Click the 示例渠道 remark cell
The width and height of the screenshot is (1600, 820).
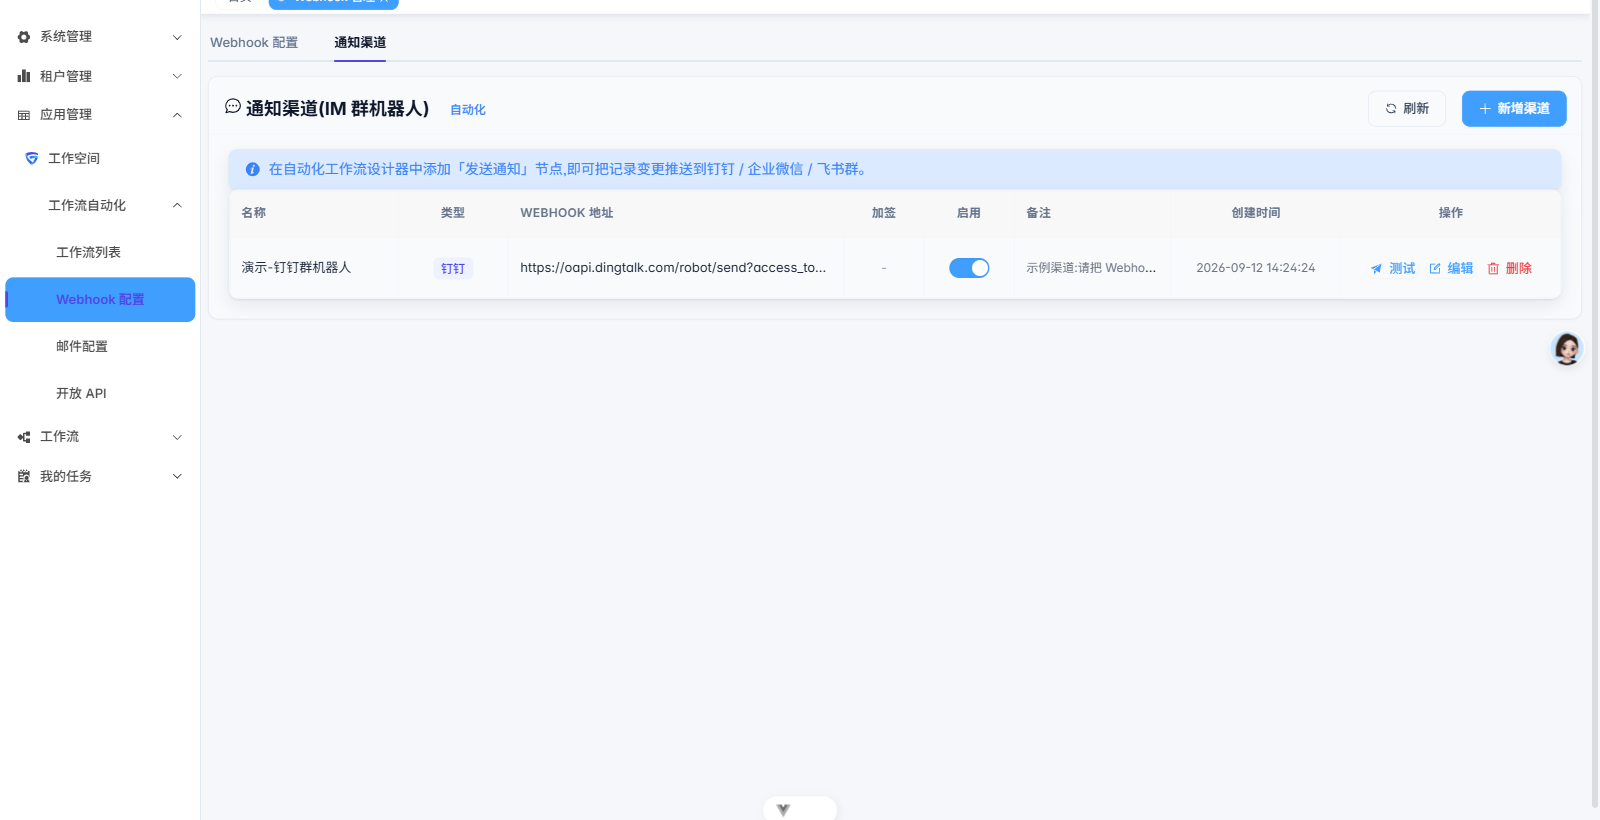pyautogui.click(x=1091, y=268)
